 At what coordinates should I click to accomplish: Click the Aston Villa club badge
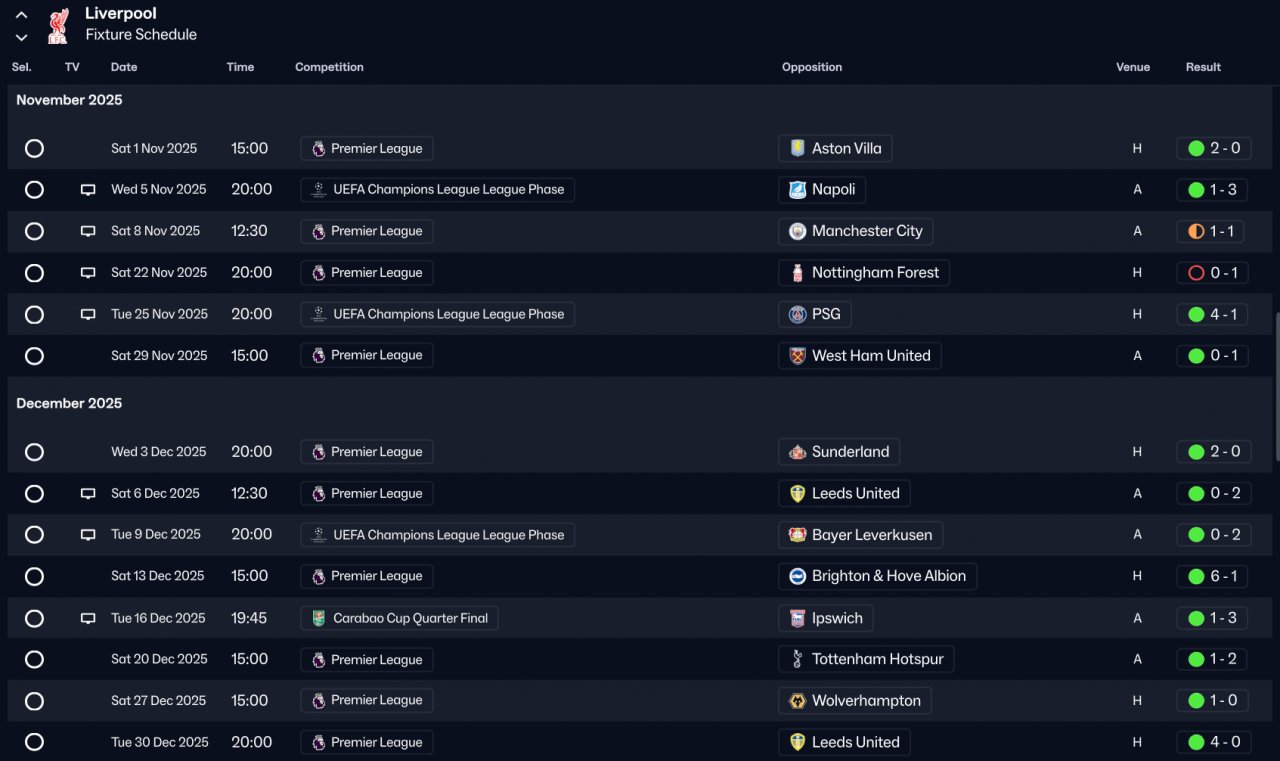[797, 149]
